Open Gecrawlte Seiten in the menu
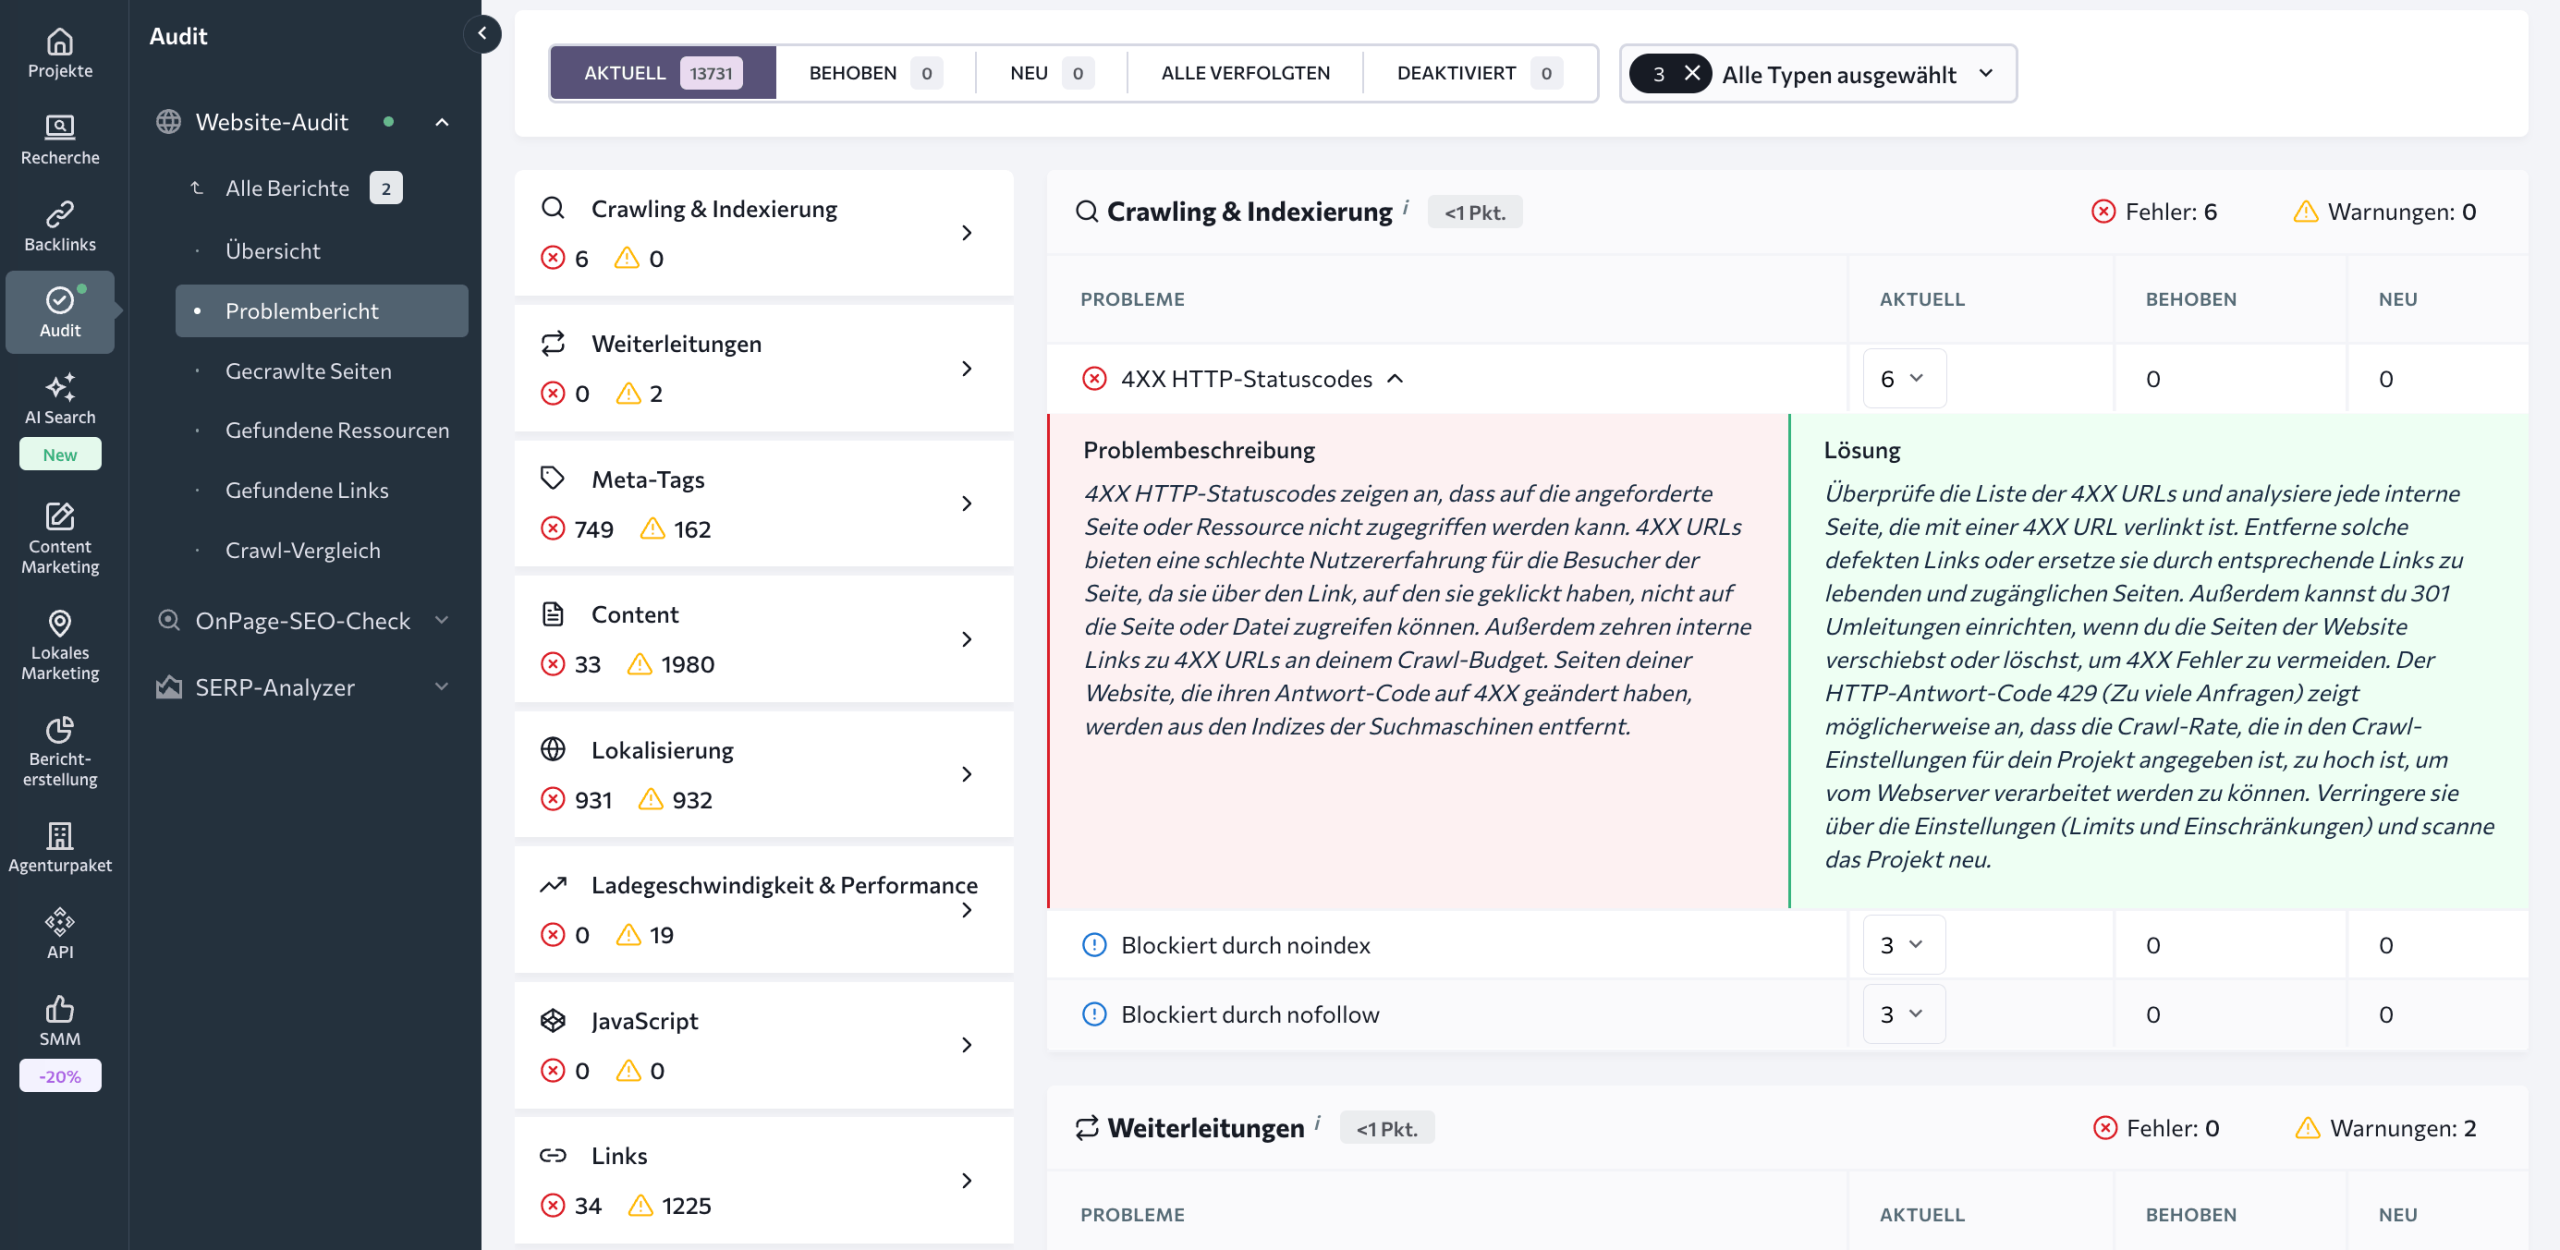The width and height of the screenshot is (2560, 1250). (308, 371)
